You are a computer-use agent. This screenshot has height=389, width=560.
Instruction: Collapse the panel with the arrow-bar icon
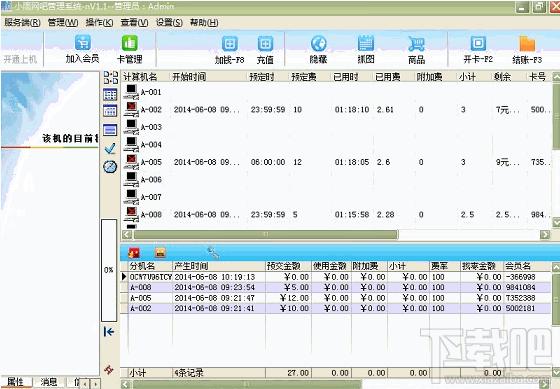(109, 332)
